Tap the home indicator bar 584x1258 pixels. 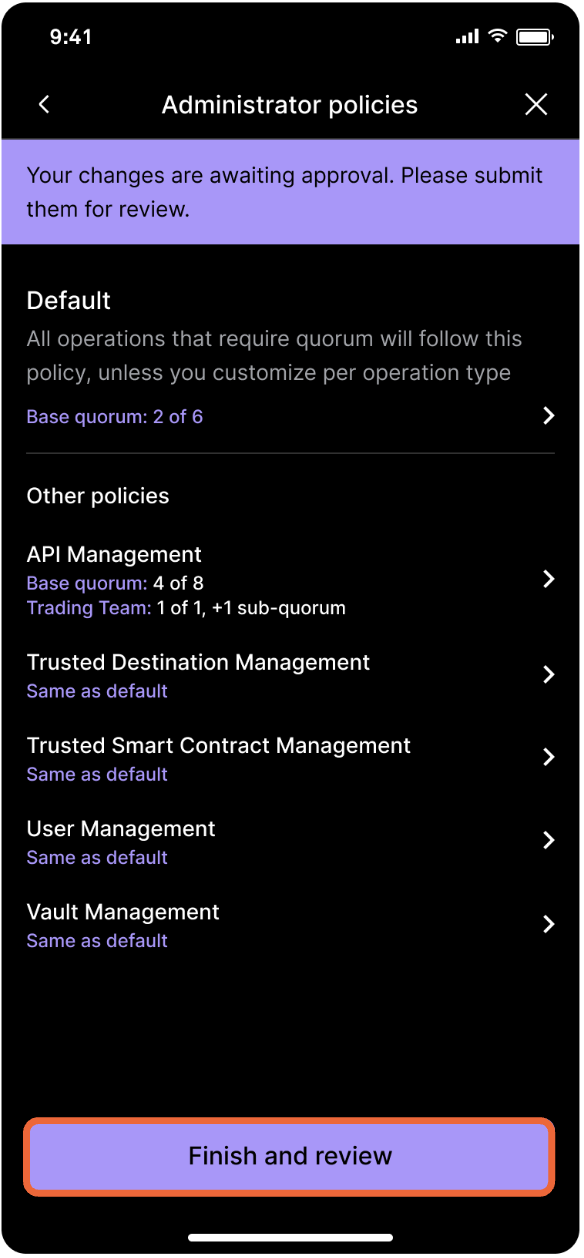tap(290, 1237)
